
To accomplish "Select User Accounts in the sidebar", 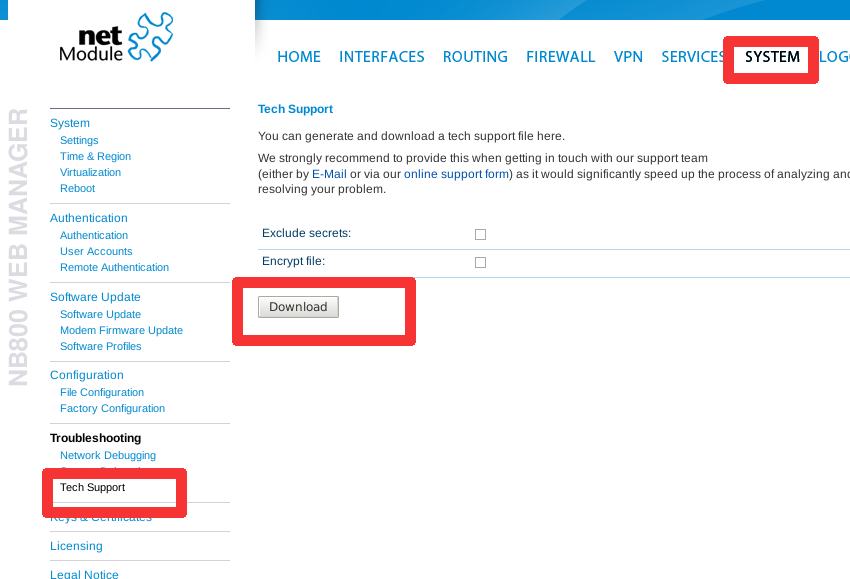I will (96, 251).
